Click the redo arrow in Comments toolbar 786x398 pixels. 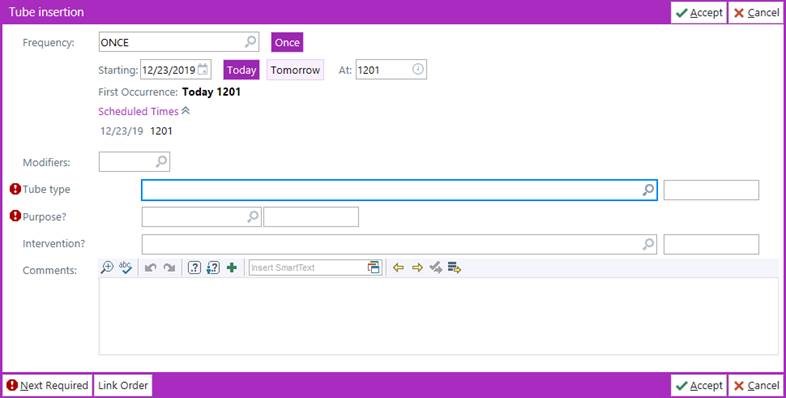coord(169,268)
